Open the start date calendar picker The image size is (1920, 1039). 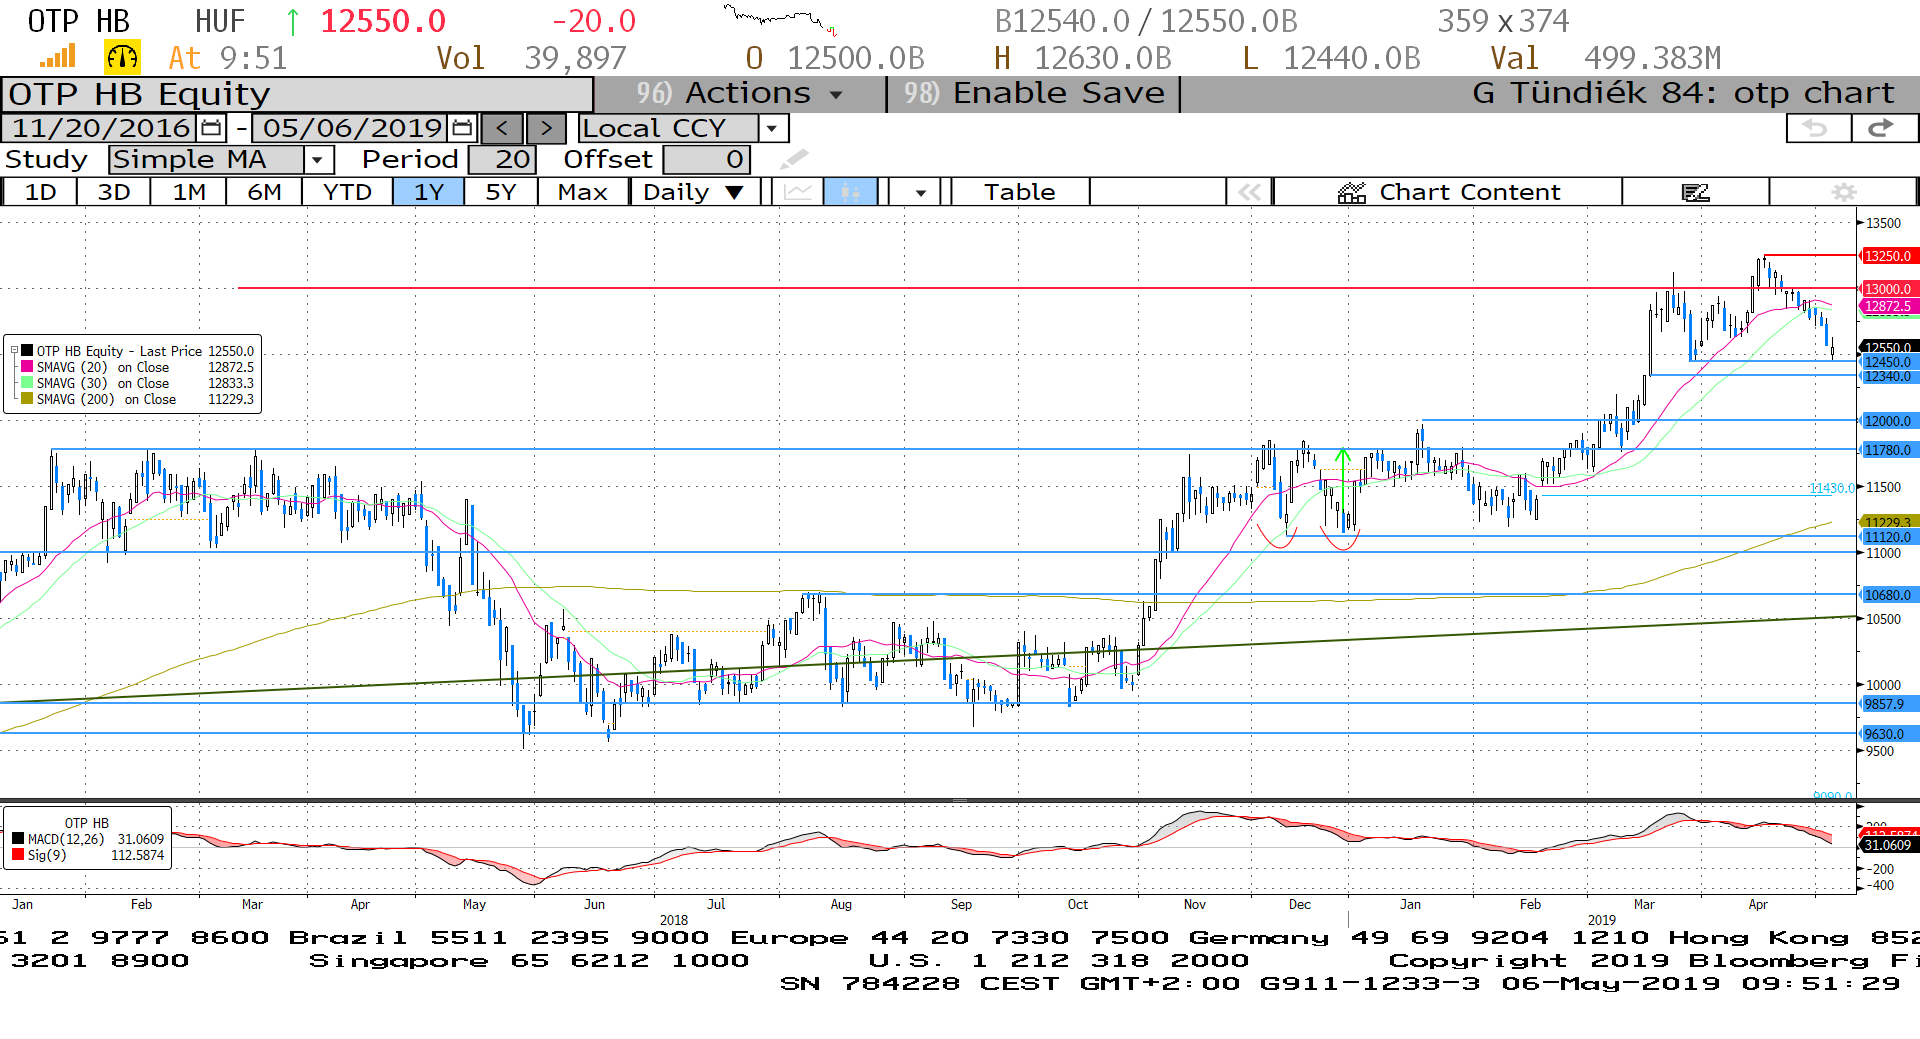pyautogui.click(x=211, y=128)
